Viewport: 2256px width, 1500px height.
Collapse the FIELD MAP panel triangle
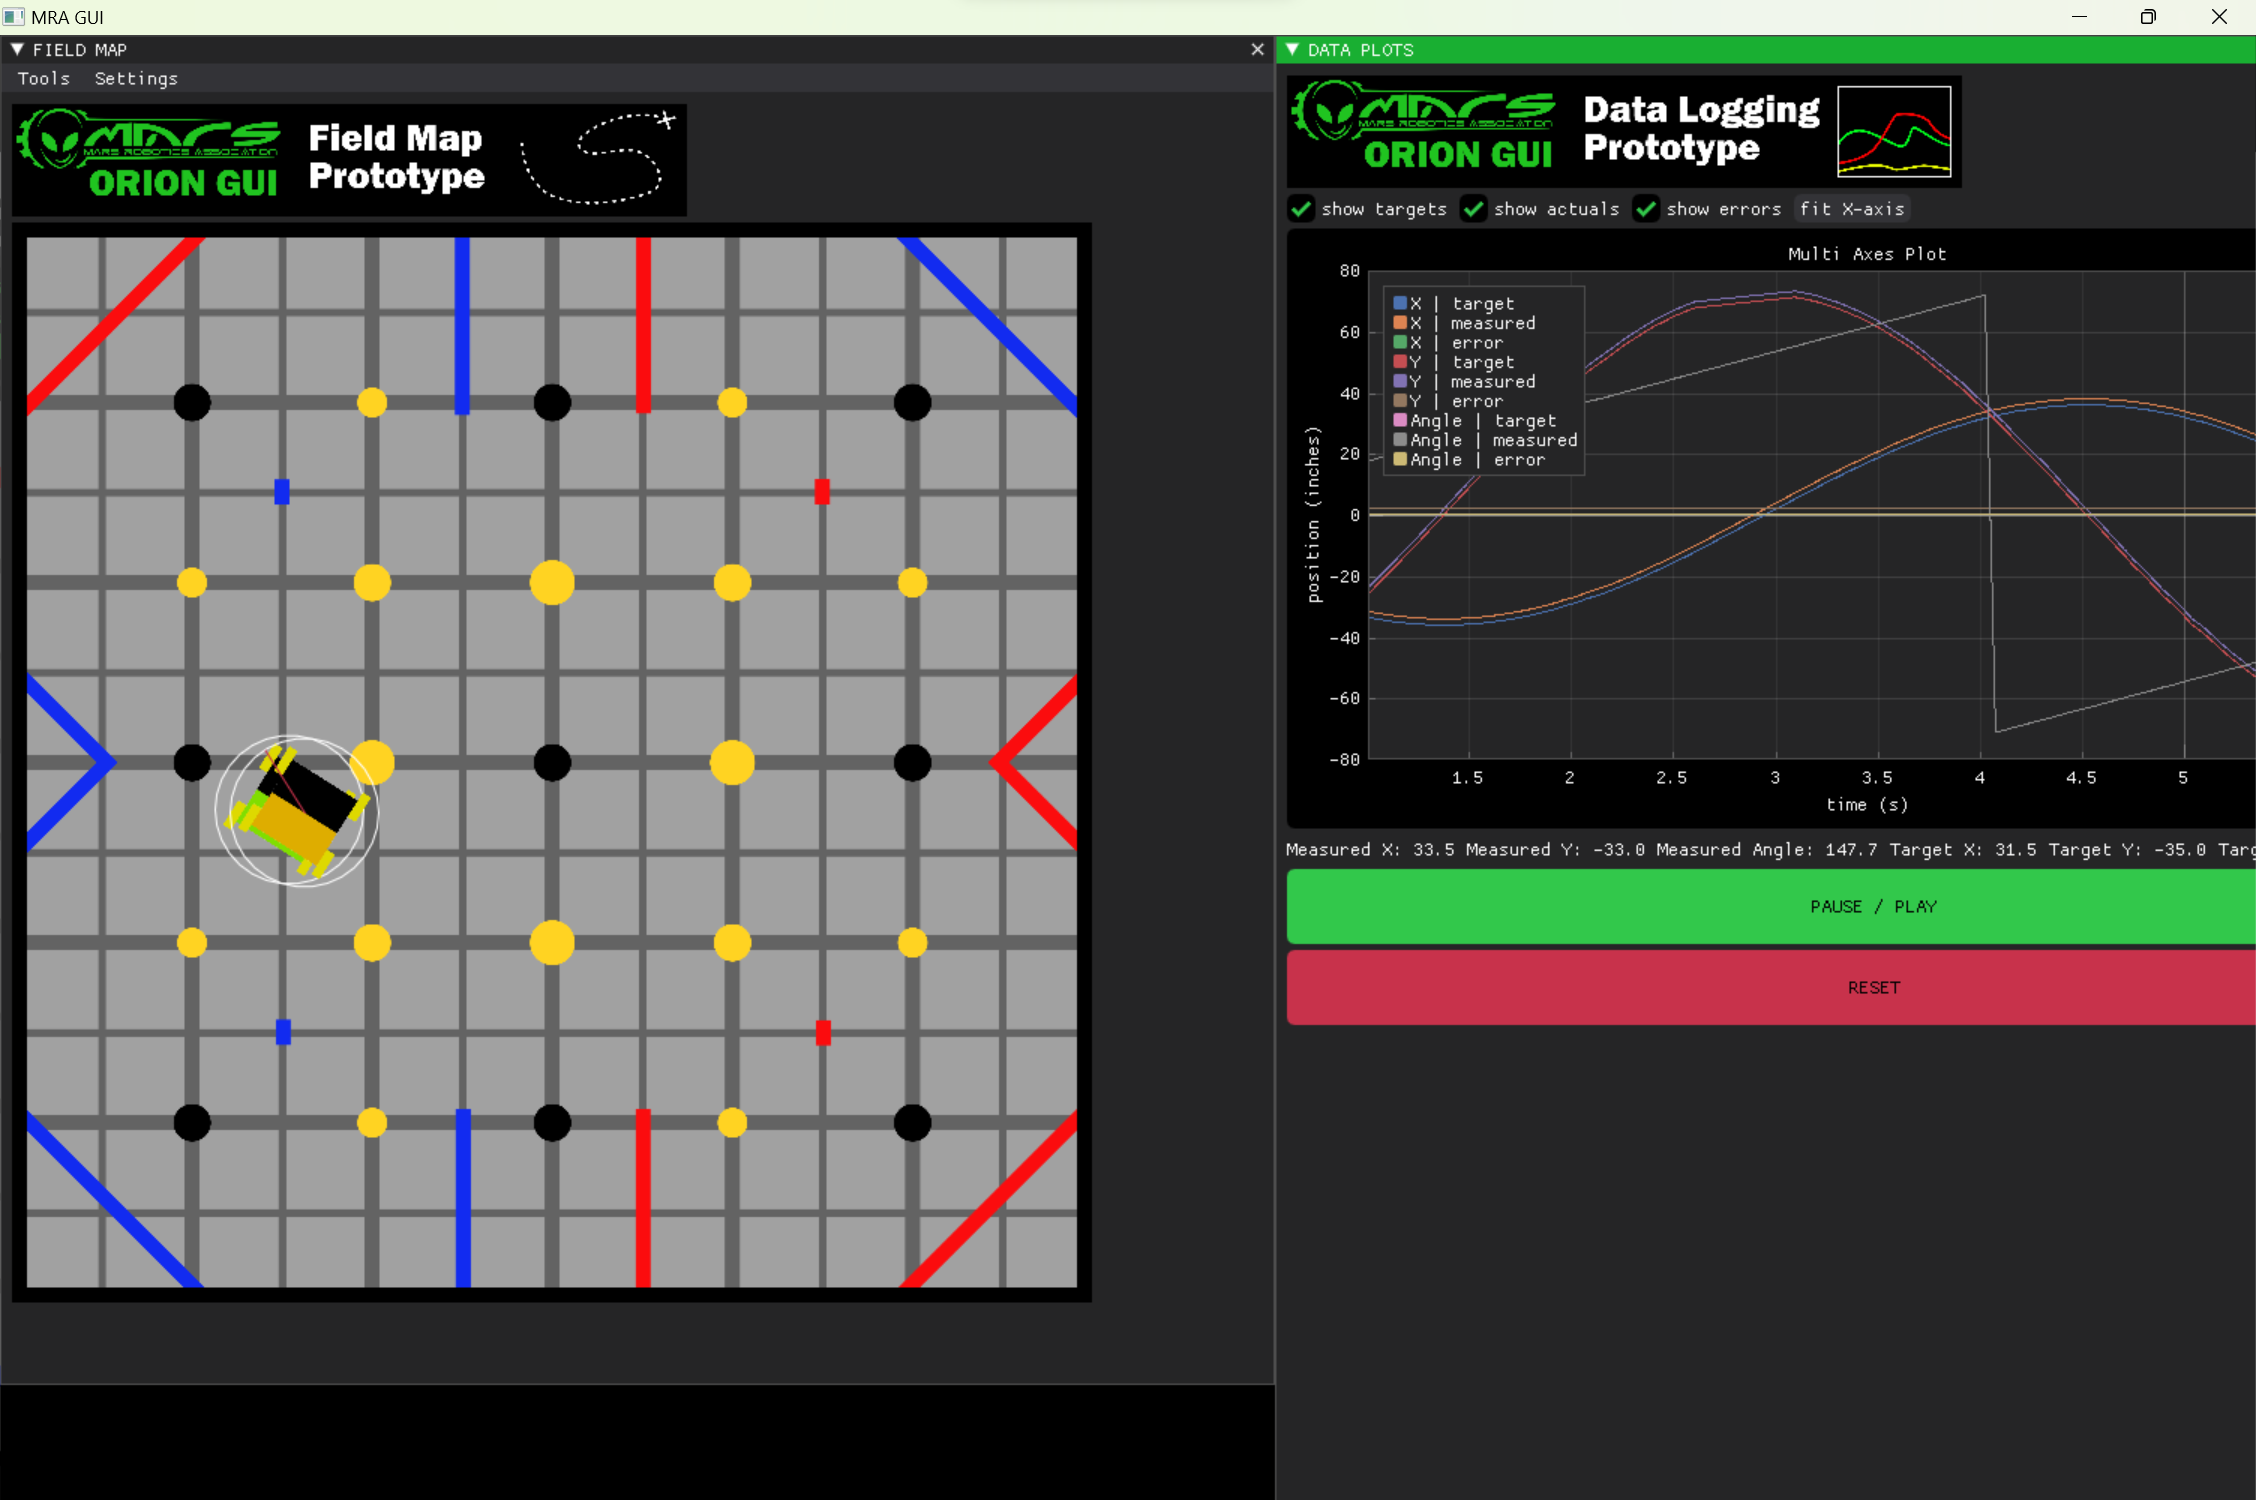pyautogui.click(x=17, y=50)
